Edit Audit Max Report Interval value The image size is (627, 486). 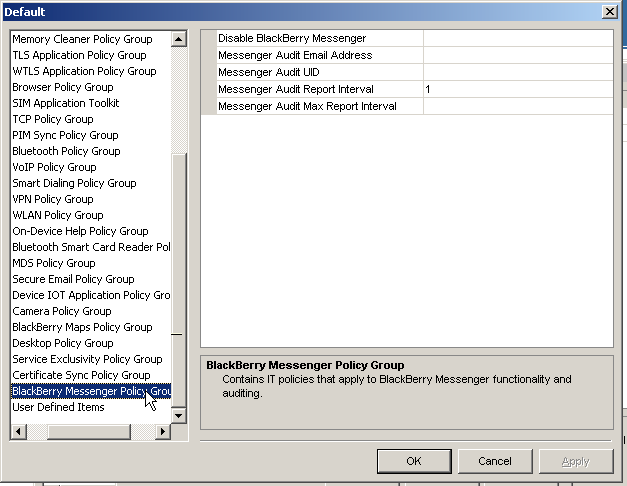coord(518,106)
